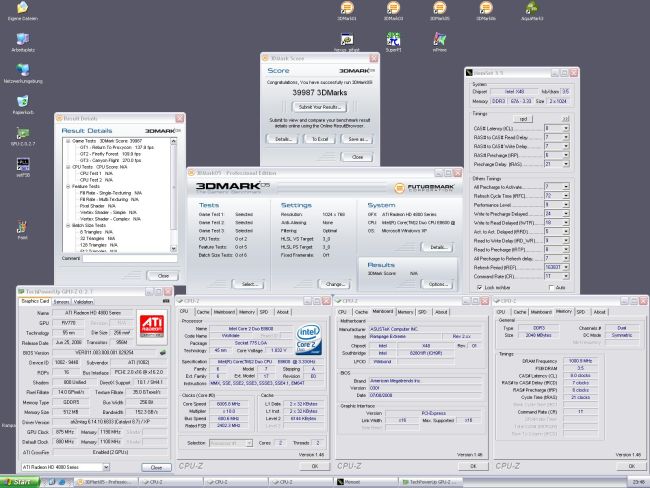Select Graphics Card tab in GPU-Z
Viewport: 650px width, 488px height.
(35, 301)
